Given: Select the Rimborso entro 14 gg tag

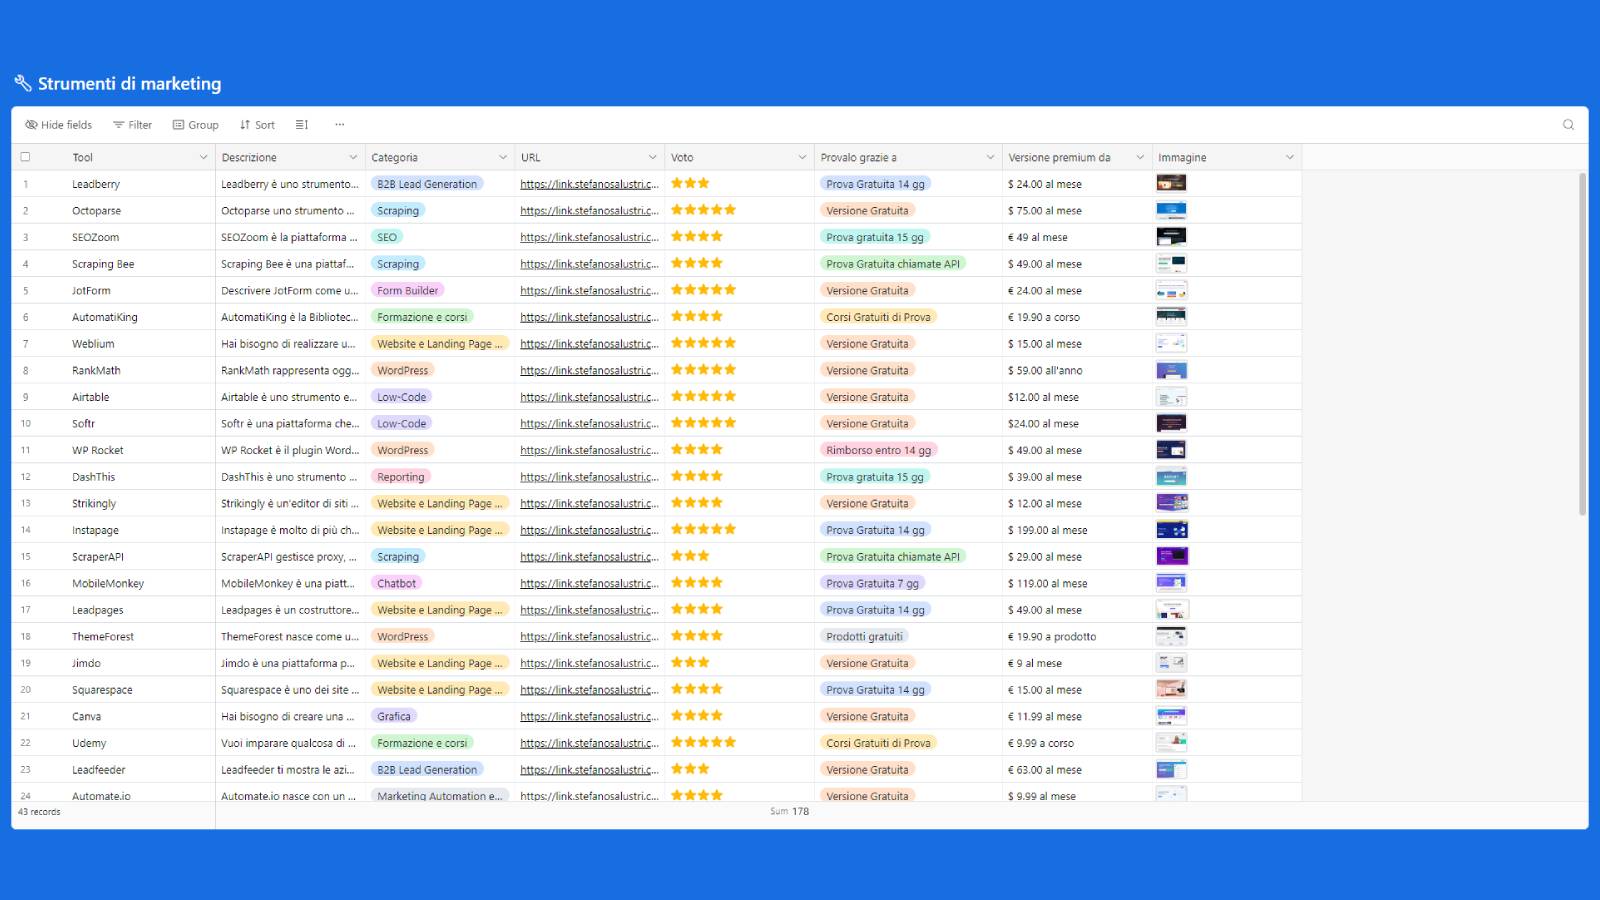Looking at the screenshot, I should pyautogui.click(x=878, y=450).
